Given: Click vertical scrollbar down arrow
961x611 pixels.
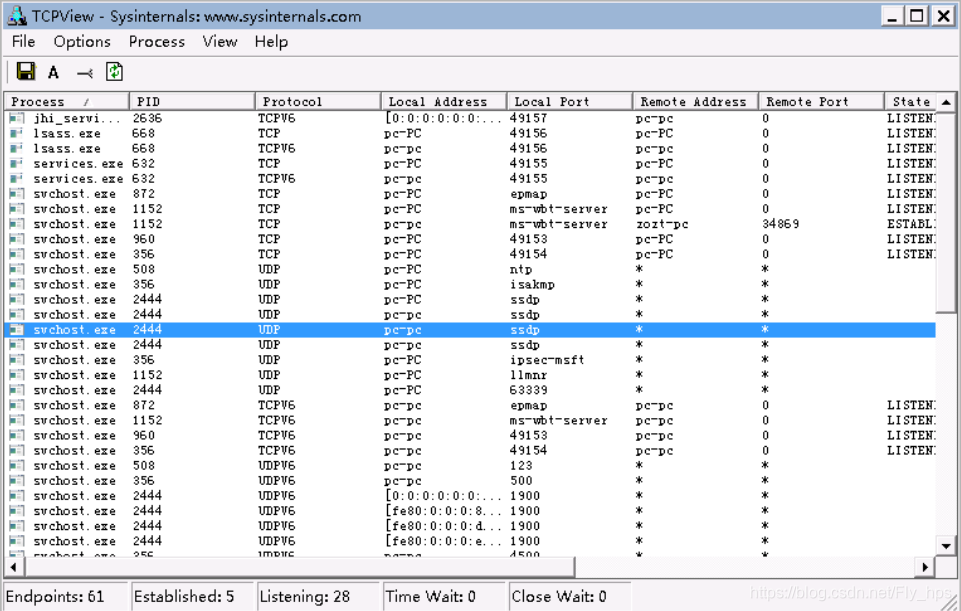Looking at the screenshot, I should point(946,545).
